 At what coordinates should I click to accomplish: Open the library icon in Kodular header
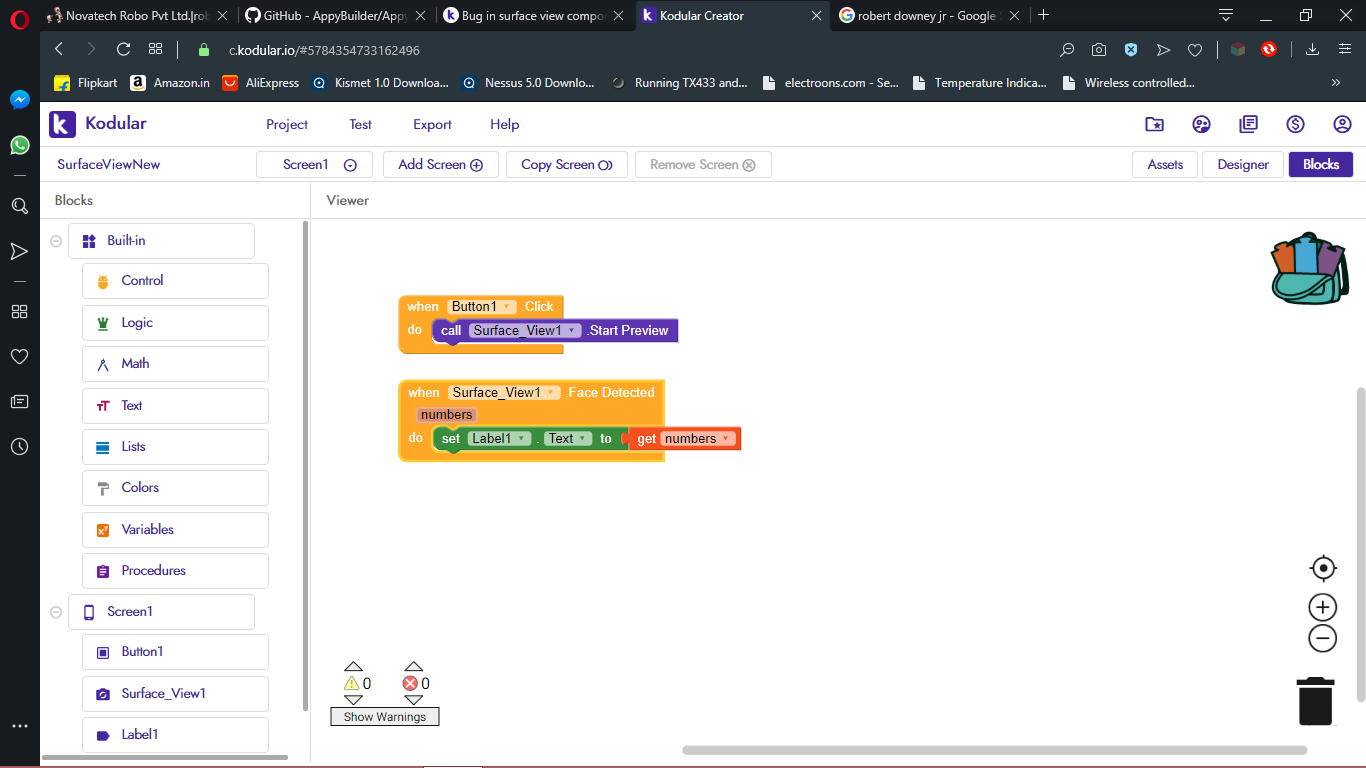coord(1248,124)
